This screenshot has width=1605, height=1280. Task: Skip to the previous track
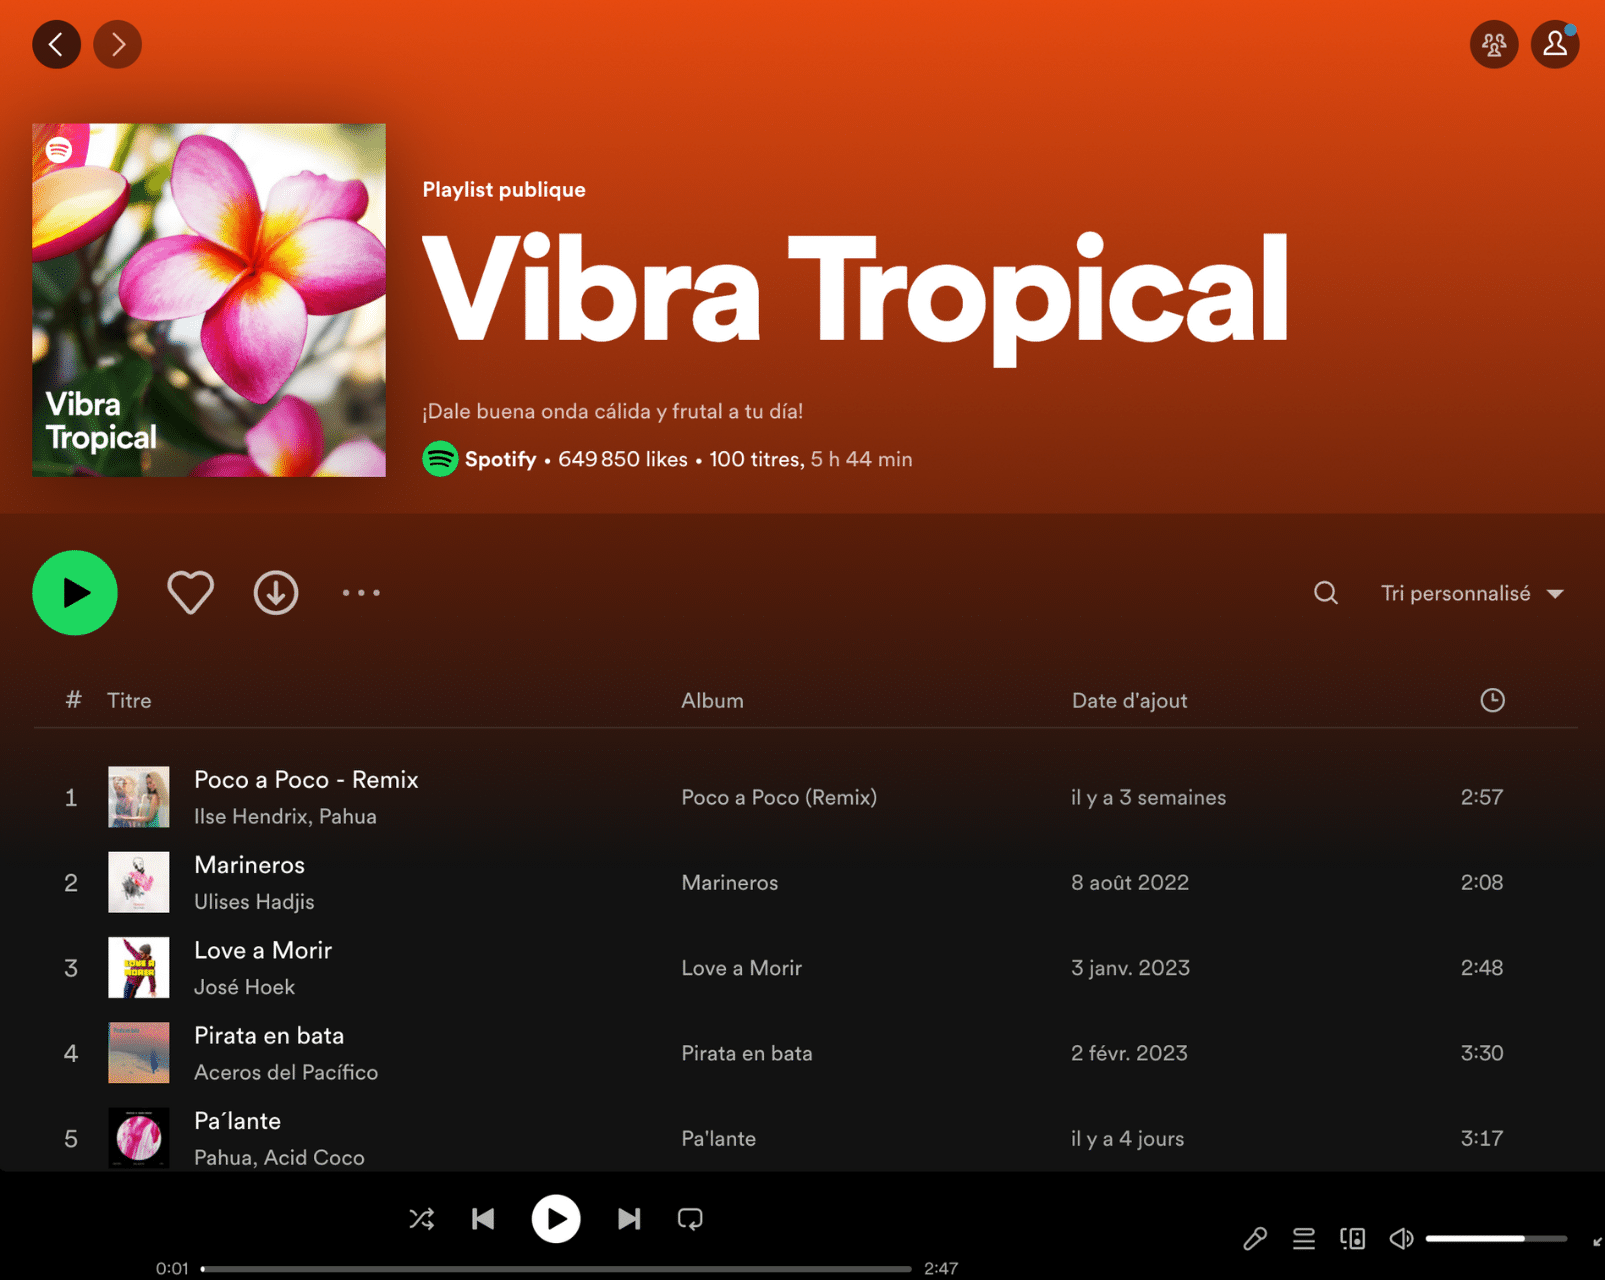483,1219
